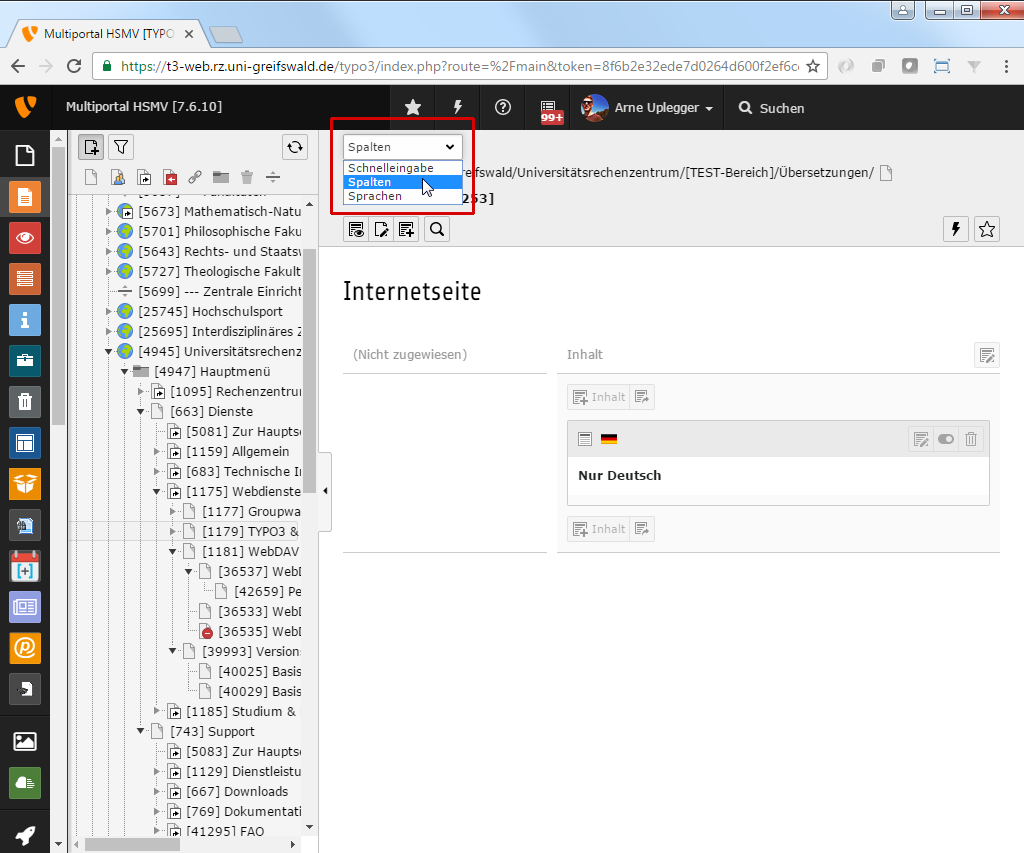
Task: Expand the [5673] Mathematisch-Naturwissenschaftliche node
Action: [x=109, y=211]
